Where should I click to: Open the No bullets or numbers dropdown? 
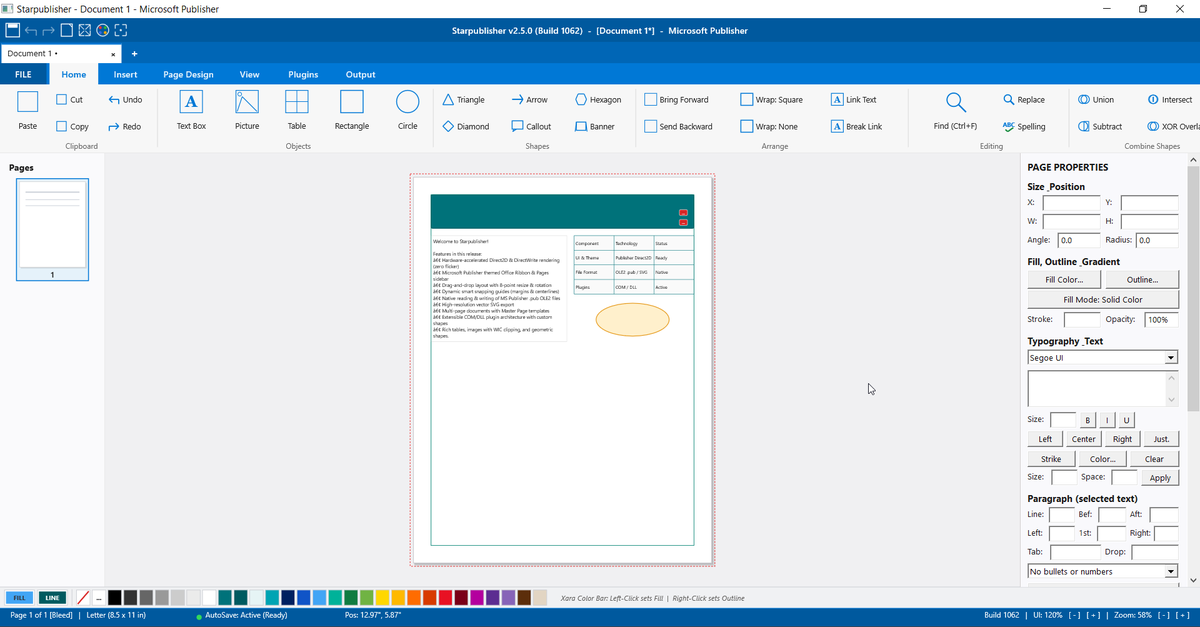click(x=1103, y=571)
